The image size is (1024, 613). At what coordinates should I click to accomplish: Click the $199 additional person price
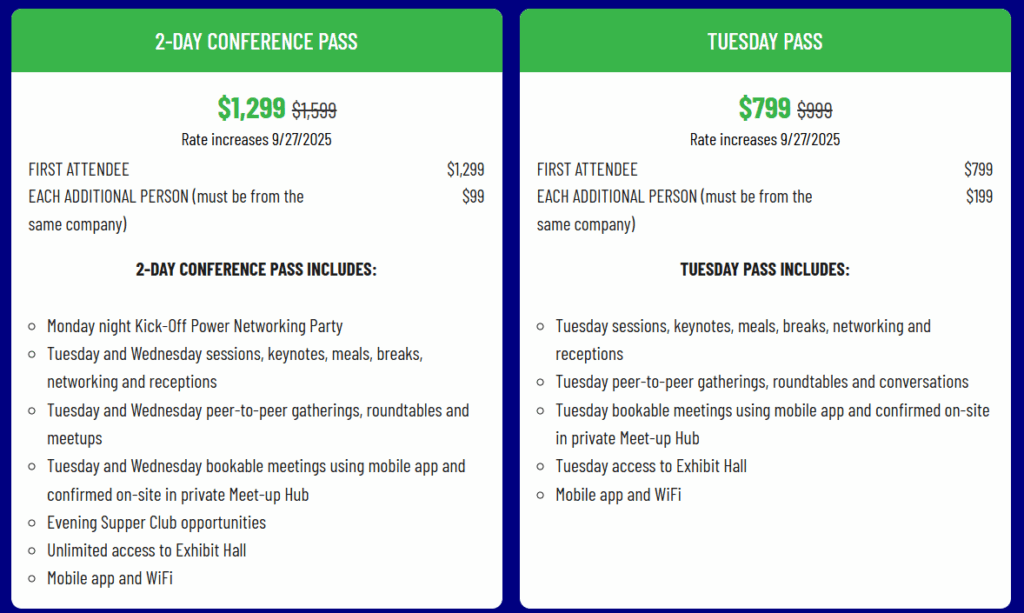click(x=979, y=196)
